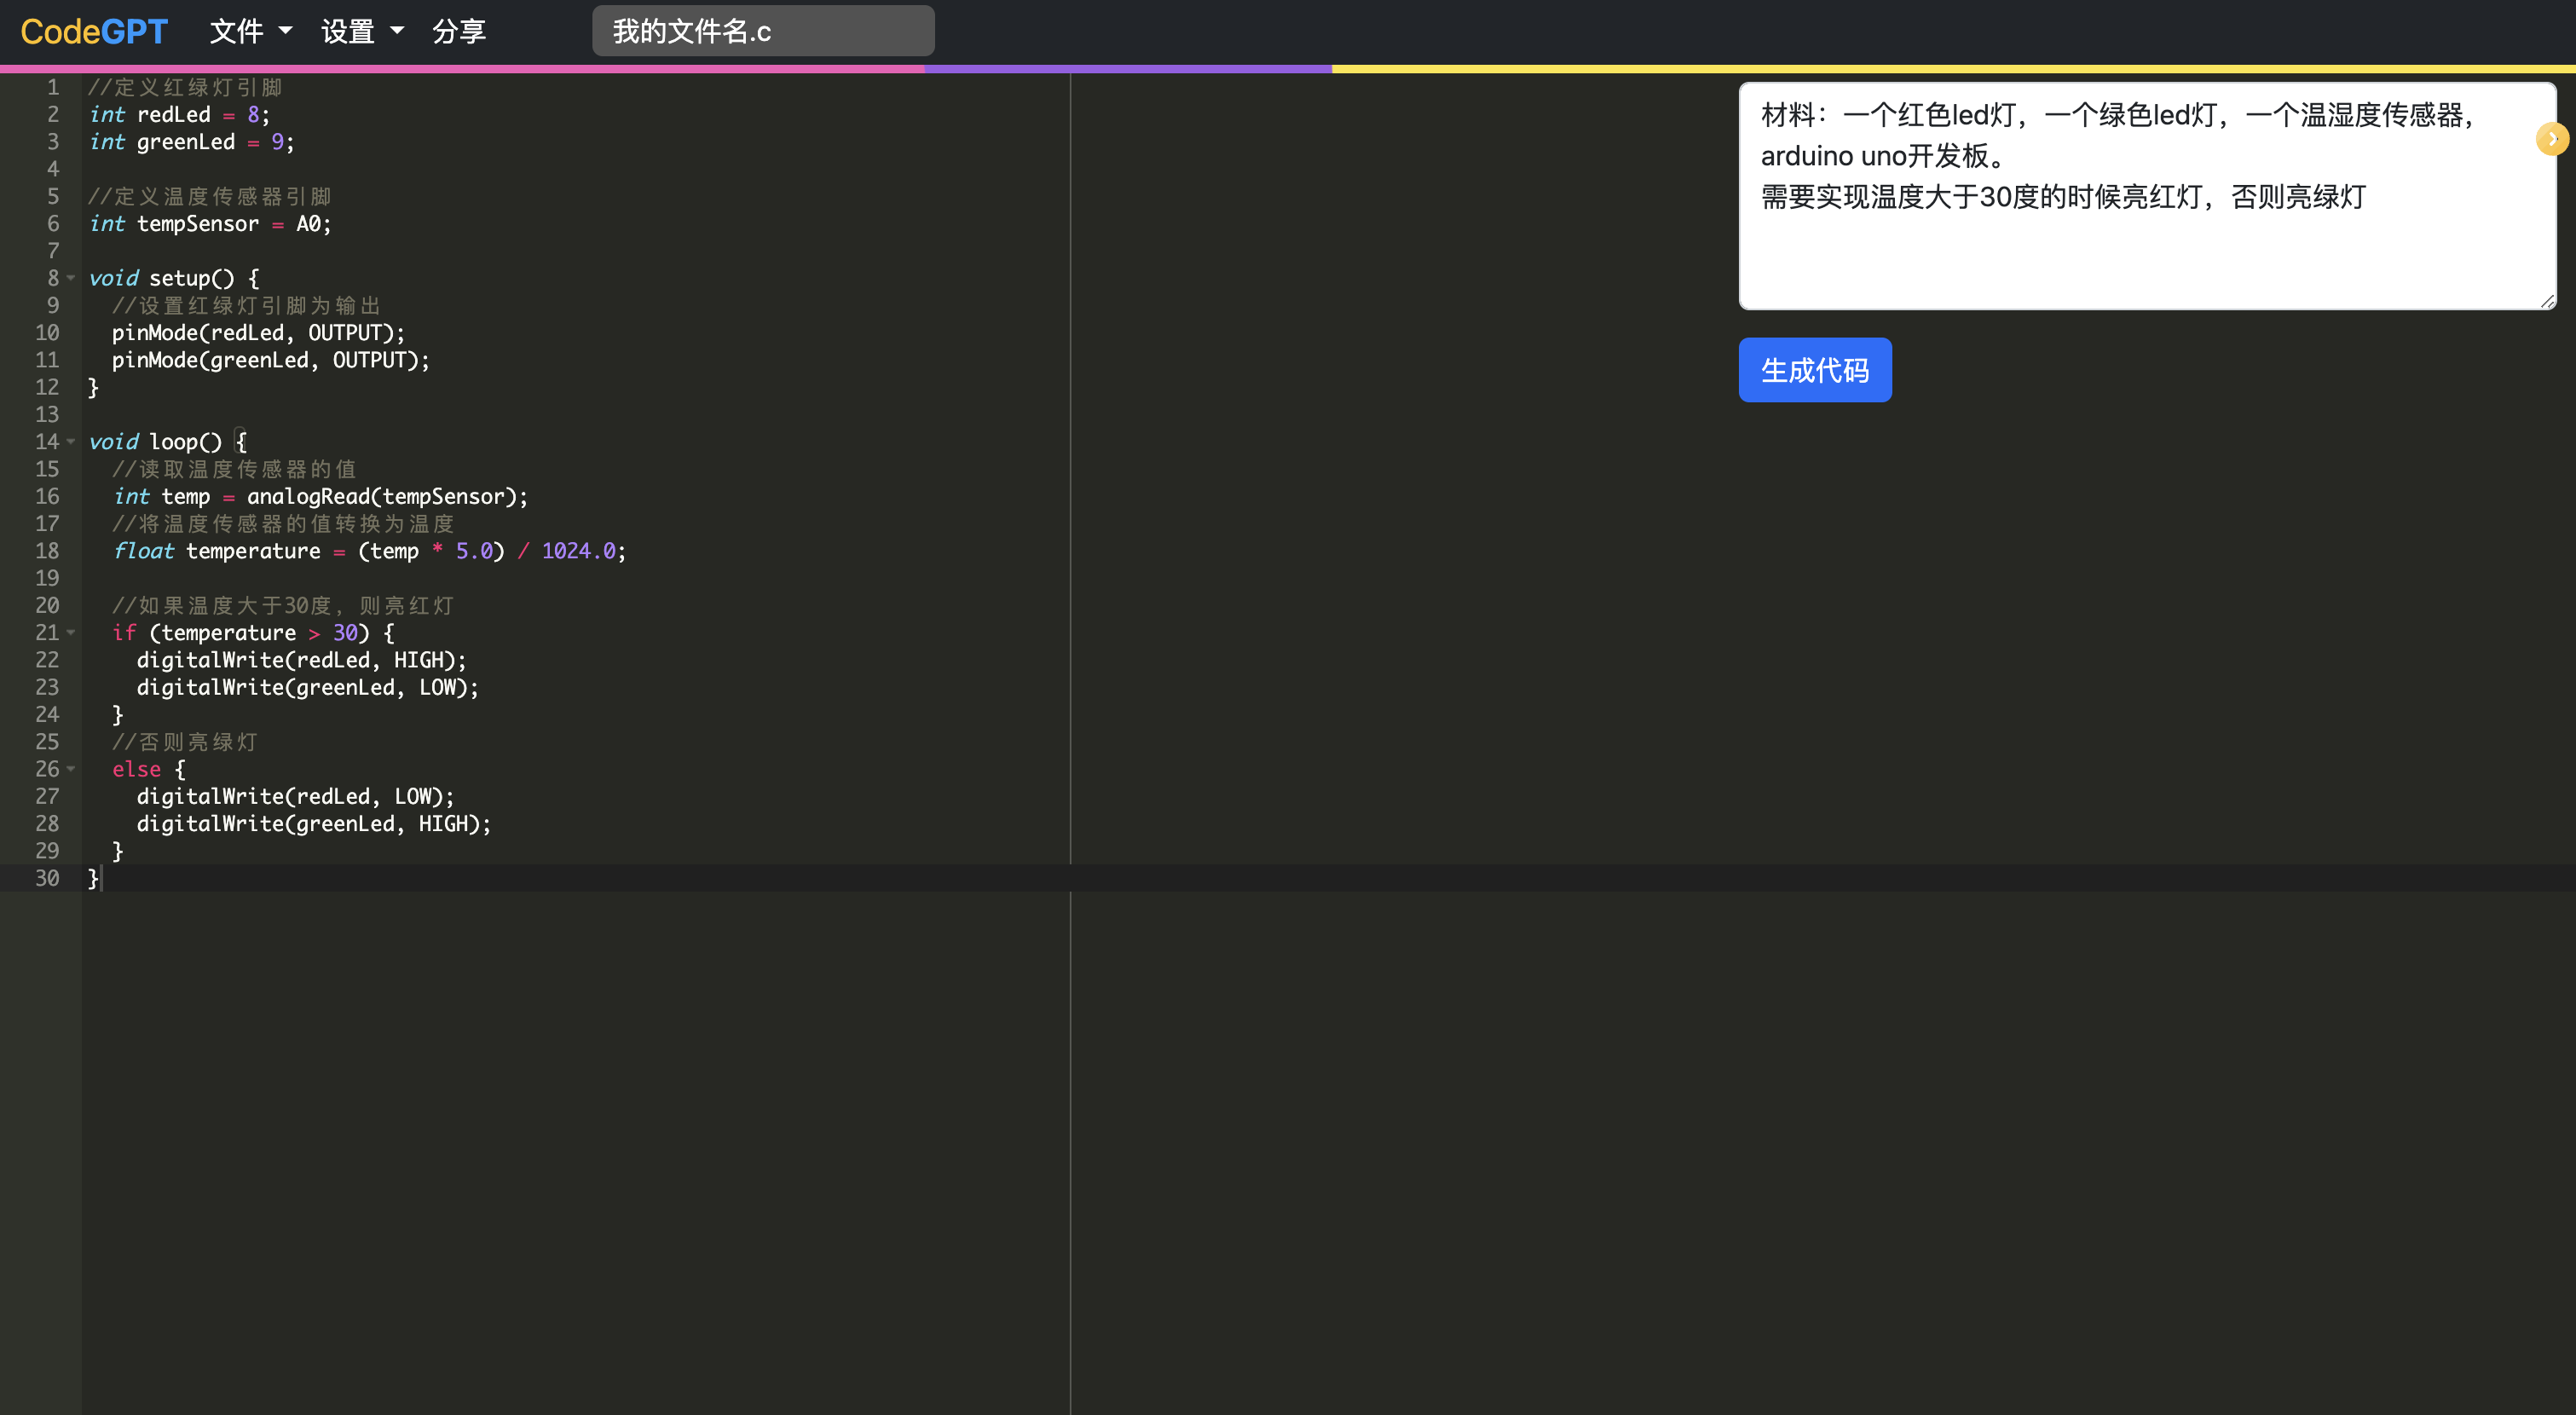Click code line 'int tempSensor = A0;'

pyautogui.click(x=210, y=224)
